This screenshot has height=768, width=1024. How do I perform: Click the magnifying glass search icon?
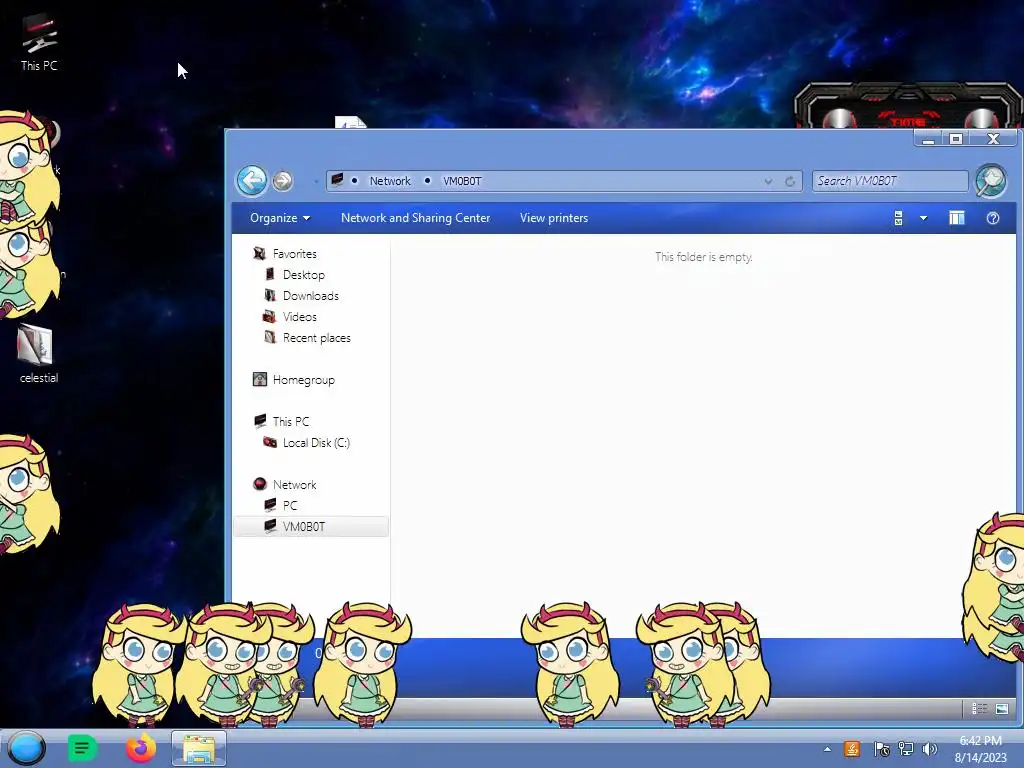pos(990,180)
